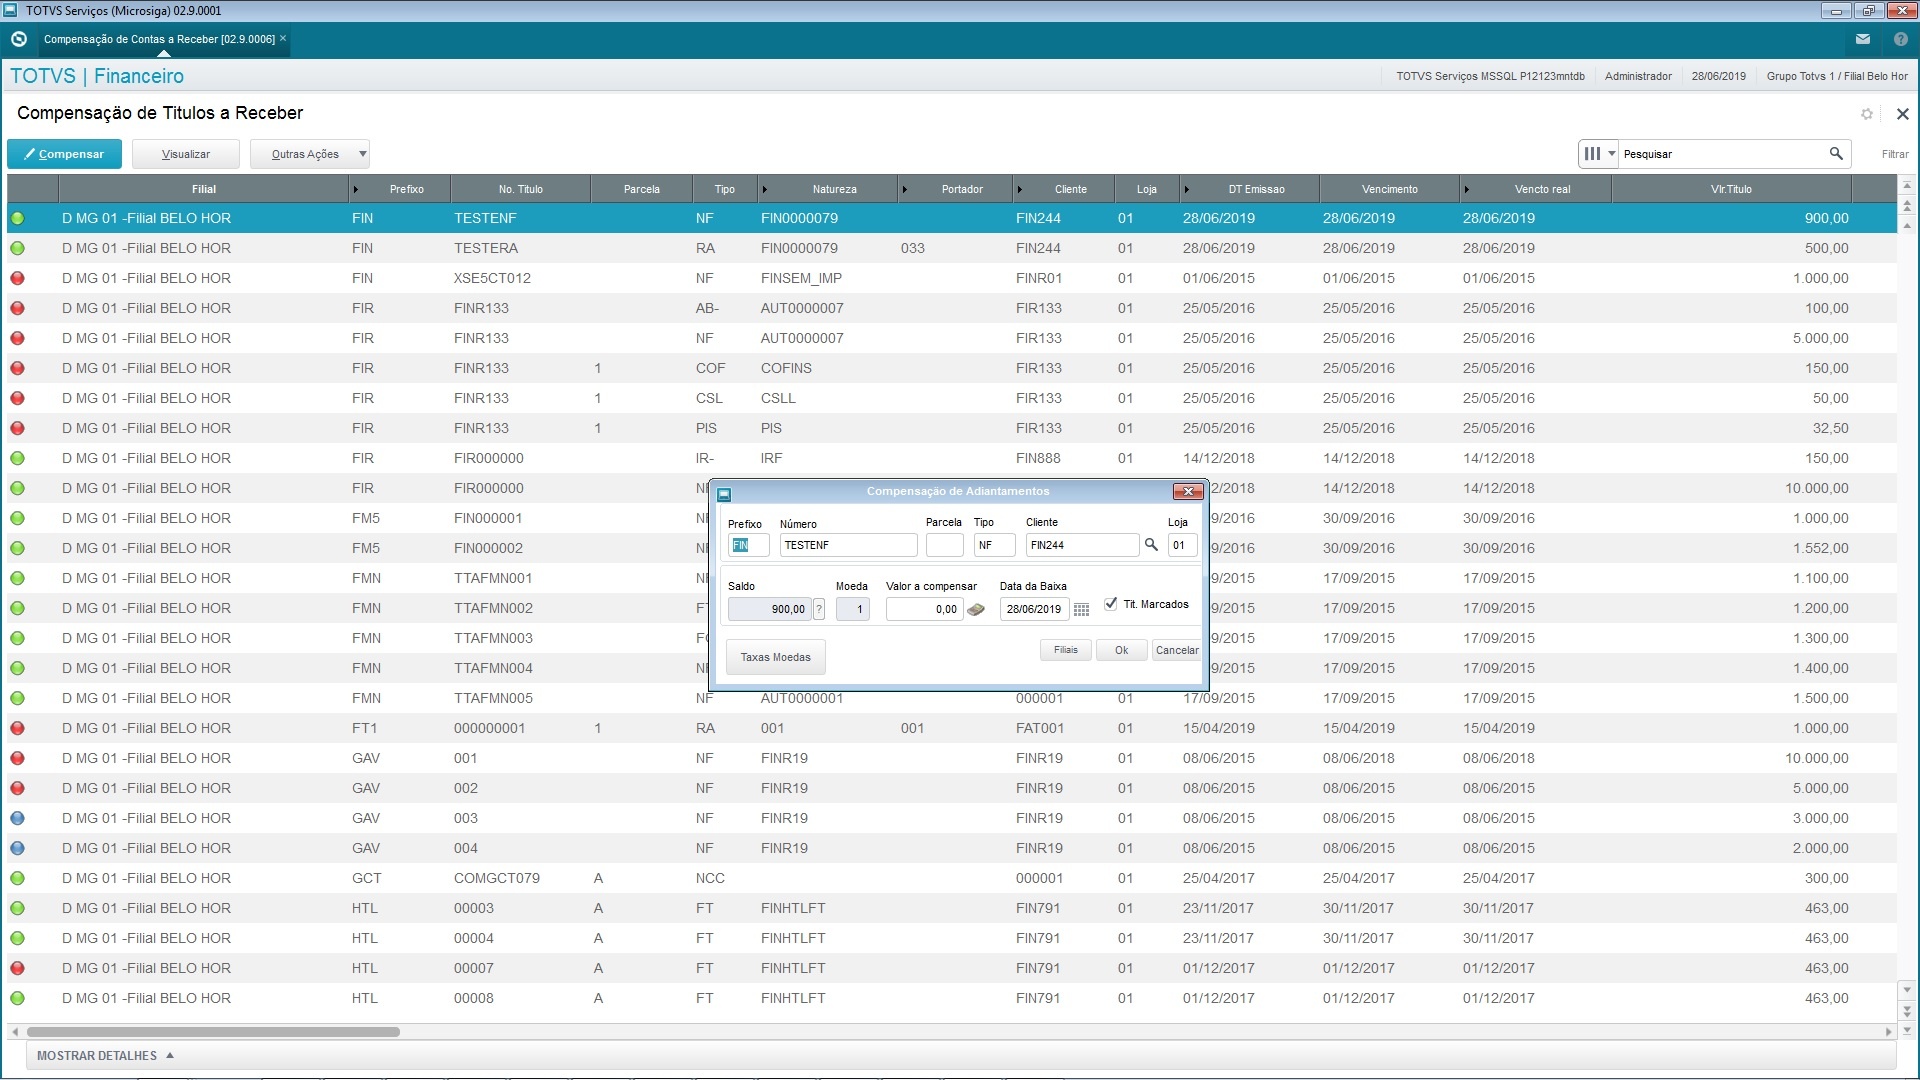
Task: Click the TOTVS logo icon top left
Action: point(18,40)
